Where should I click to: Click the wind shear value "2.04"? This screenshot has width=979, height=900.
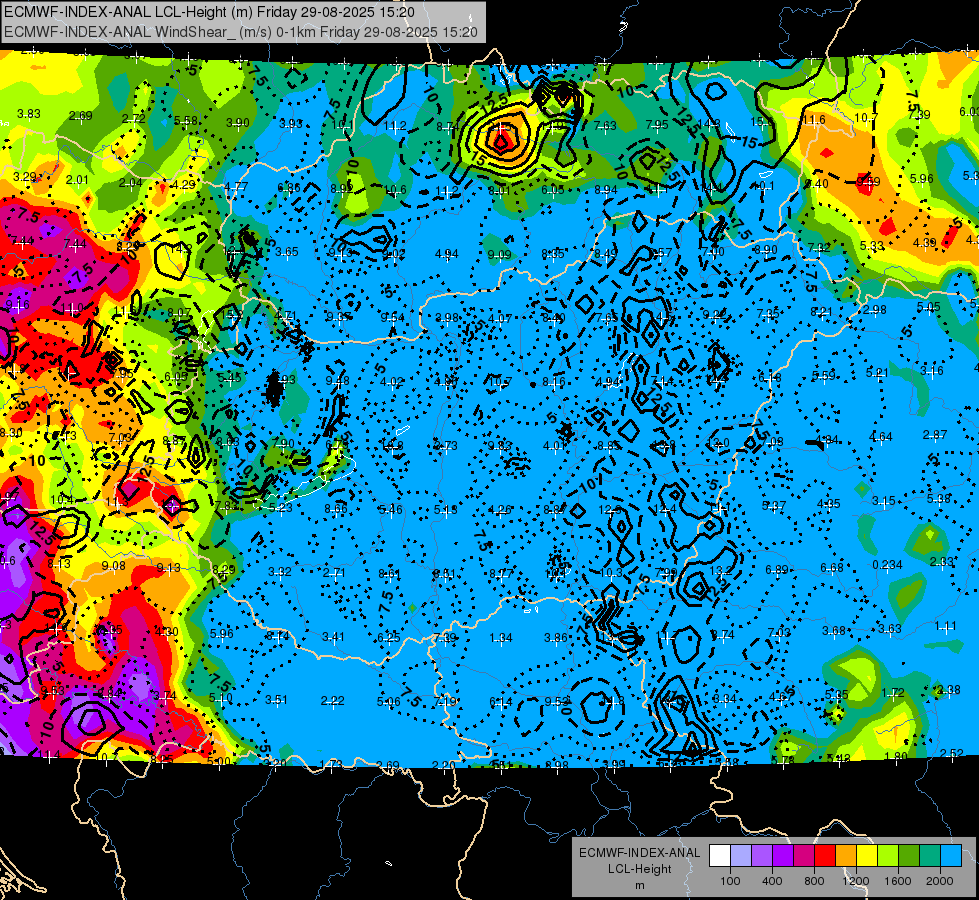(x=130, y=182)
